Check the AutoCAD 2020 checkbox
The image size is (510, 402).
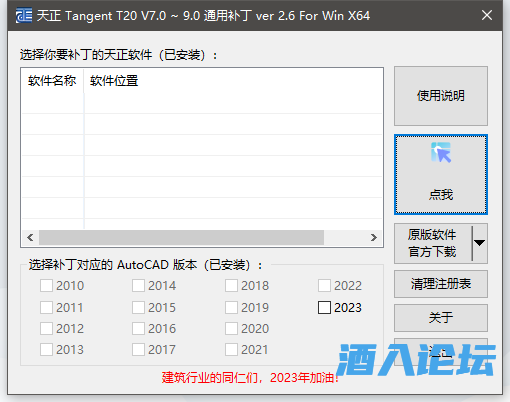pyautogui.click(x=231, y=329)
